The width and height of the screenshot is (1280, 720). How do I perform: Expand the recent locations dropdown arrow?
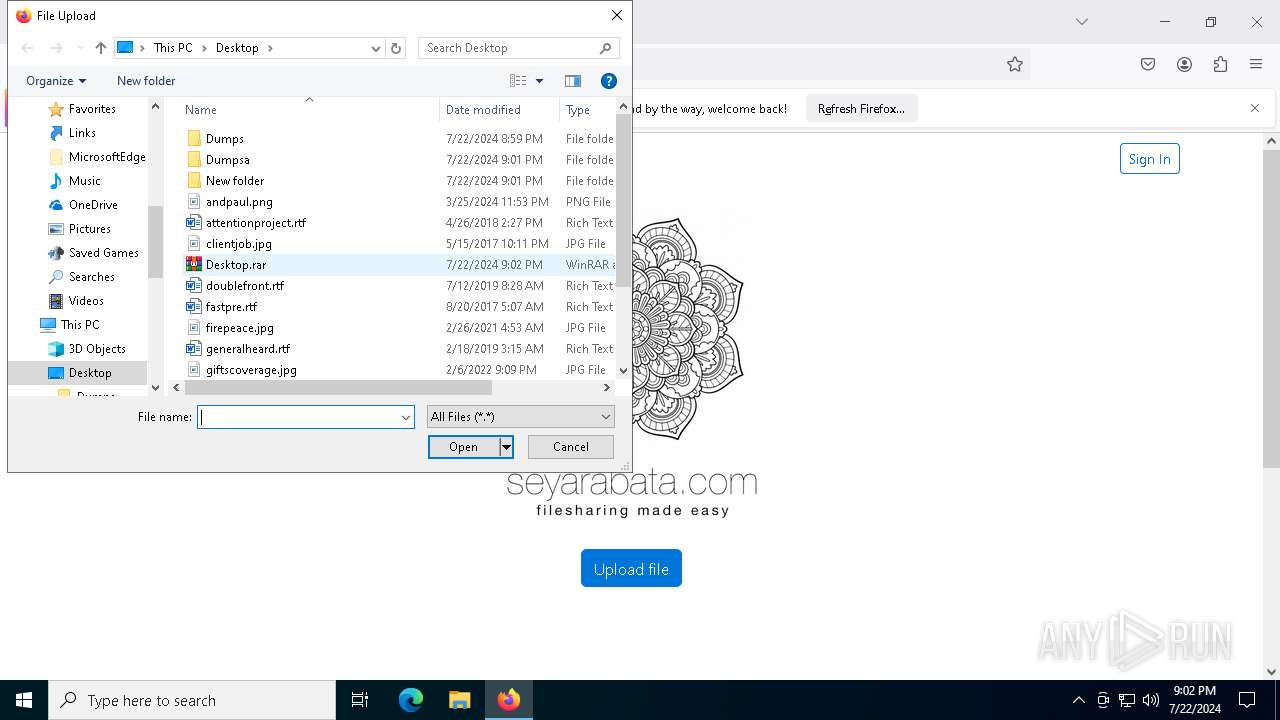pos(80,48)
